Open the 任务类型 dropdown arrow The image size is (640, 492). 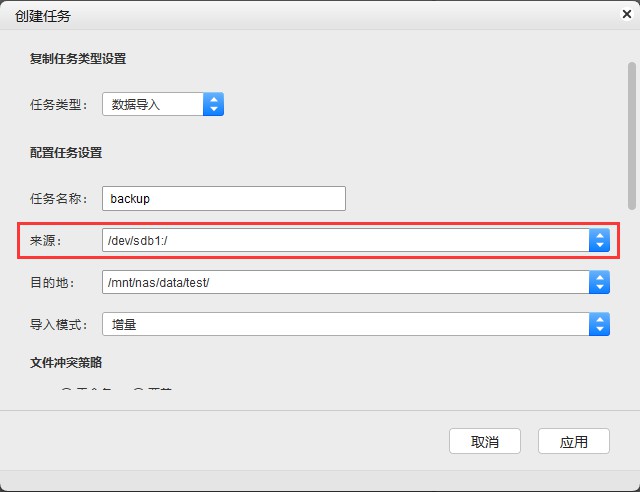point(213,104)
